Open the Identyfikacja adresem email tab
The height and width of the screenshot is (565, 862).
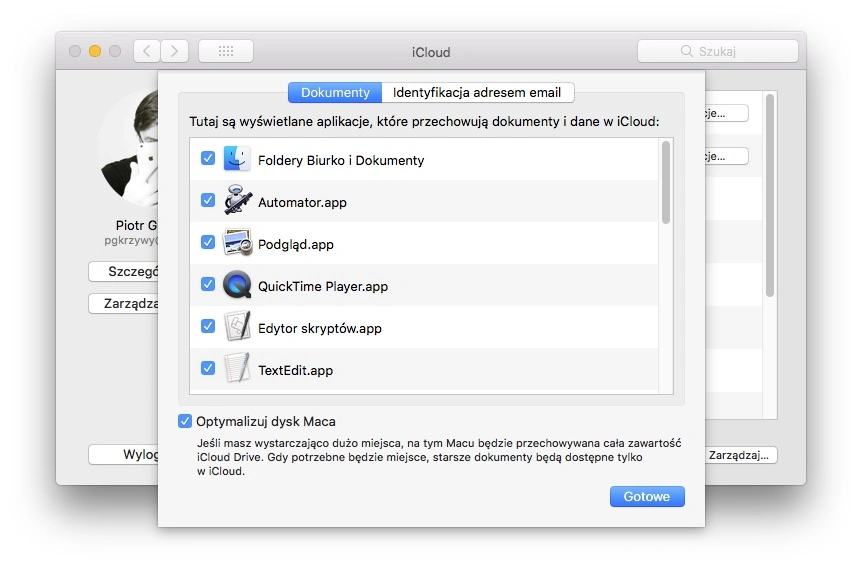[x=477, y=92]
